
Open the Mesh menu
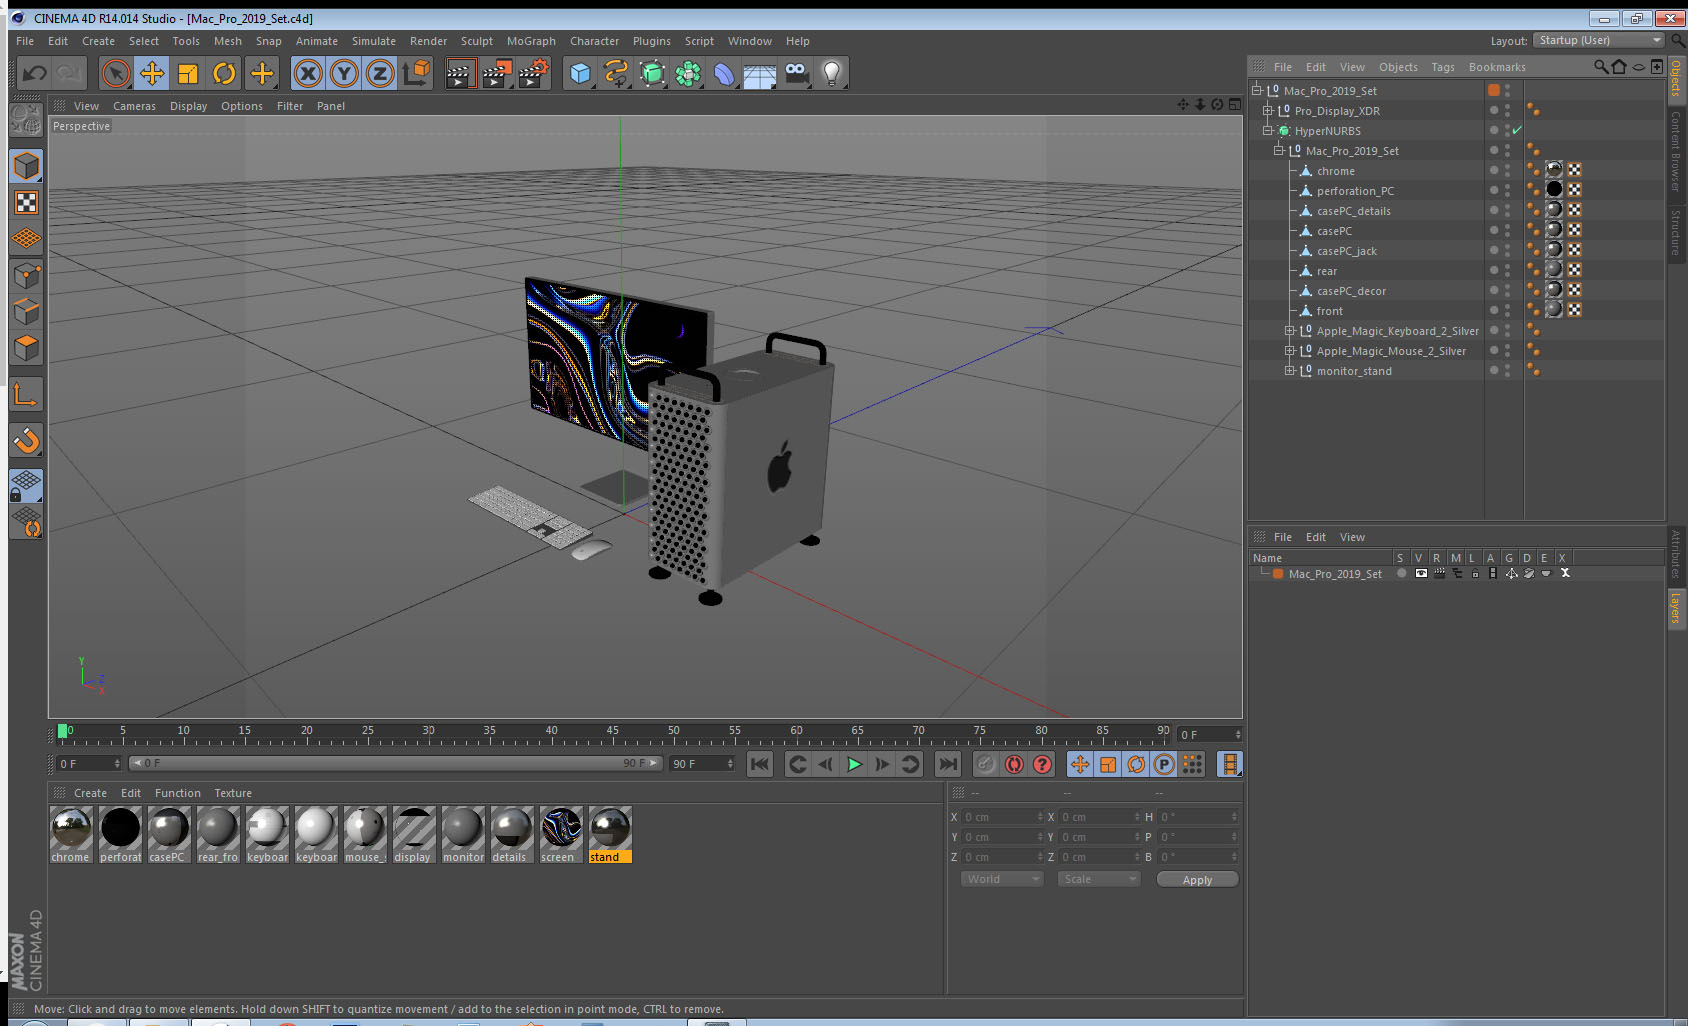[227, 41]
